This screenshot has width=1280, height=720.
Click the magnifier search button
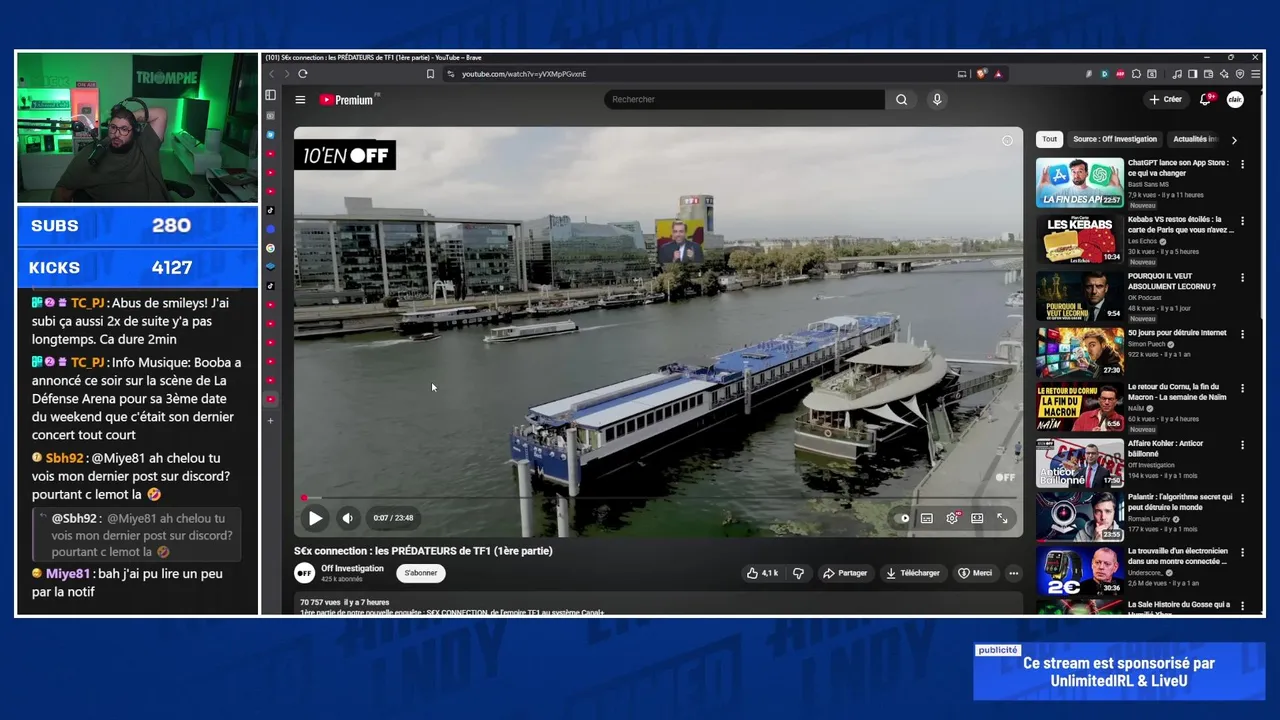point(901,99)
